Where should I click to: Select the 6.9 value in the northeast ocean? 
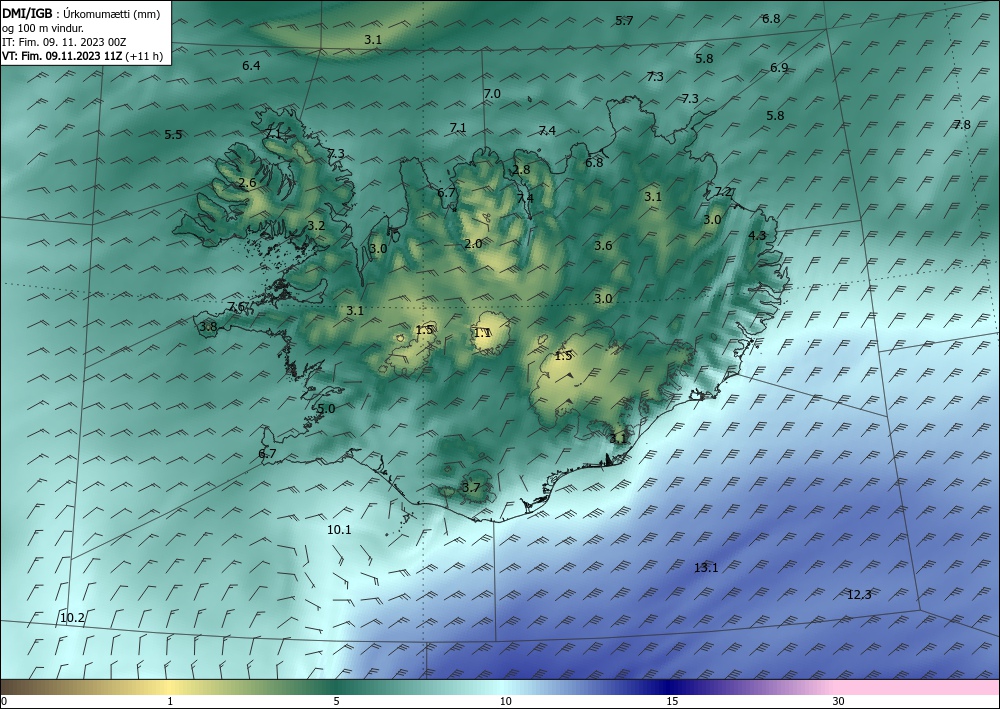tap(779, 68)
